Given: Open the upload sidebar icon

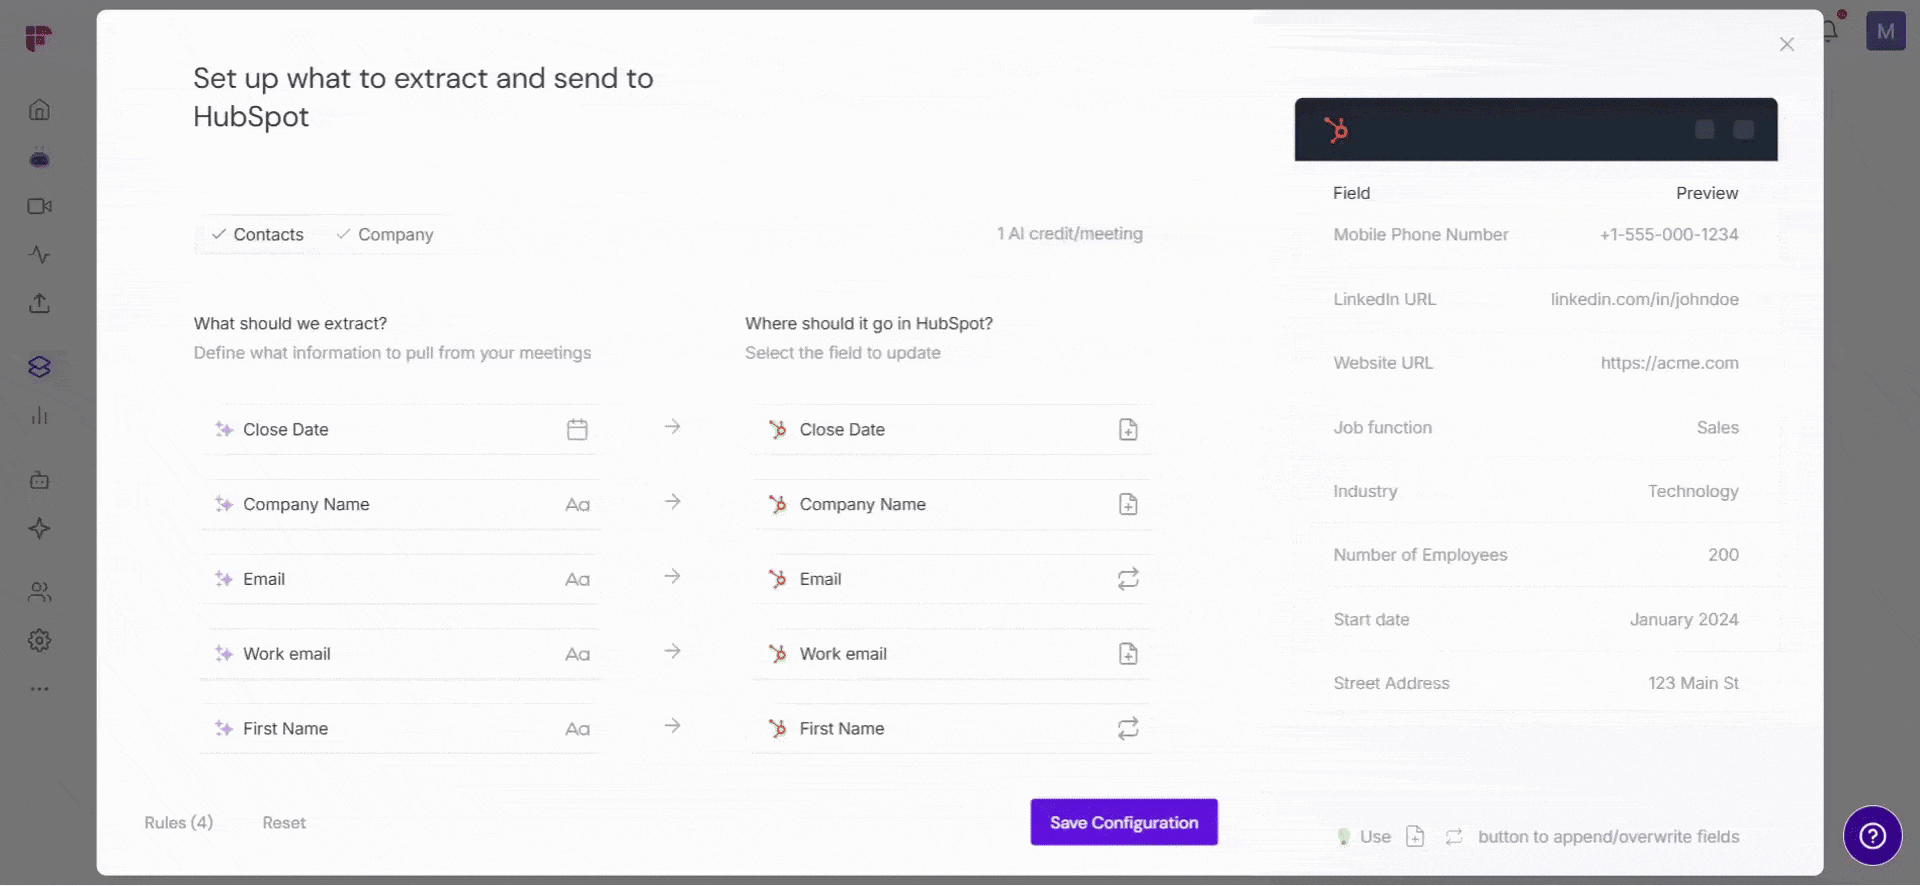Looking at the screenshot, I should pos(39,303).
